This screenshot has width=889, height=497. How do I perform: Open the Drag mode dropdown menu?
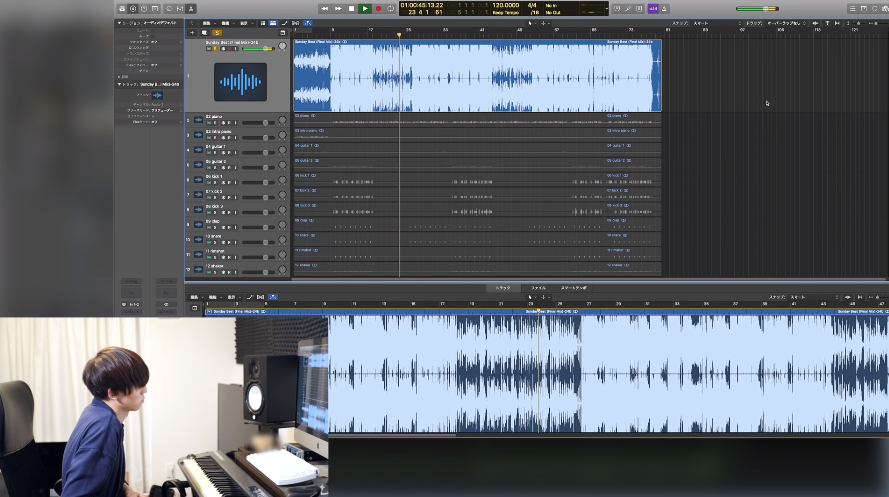coord(785,22)
